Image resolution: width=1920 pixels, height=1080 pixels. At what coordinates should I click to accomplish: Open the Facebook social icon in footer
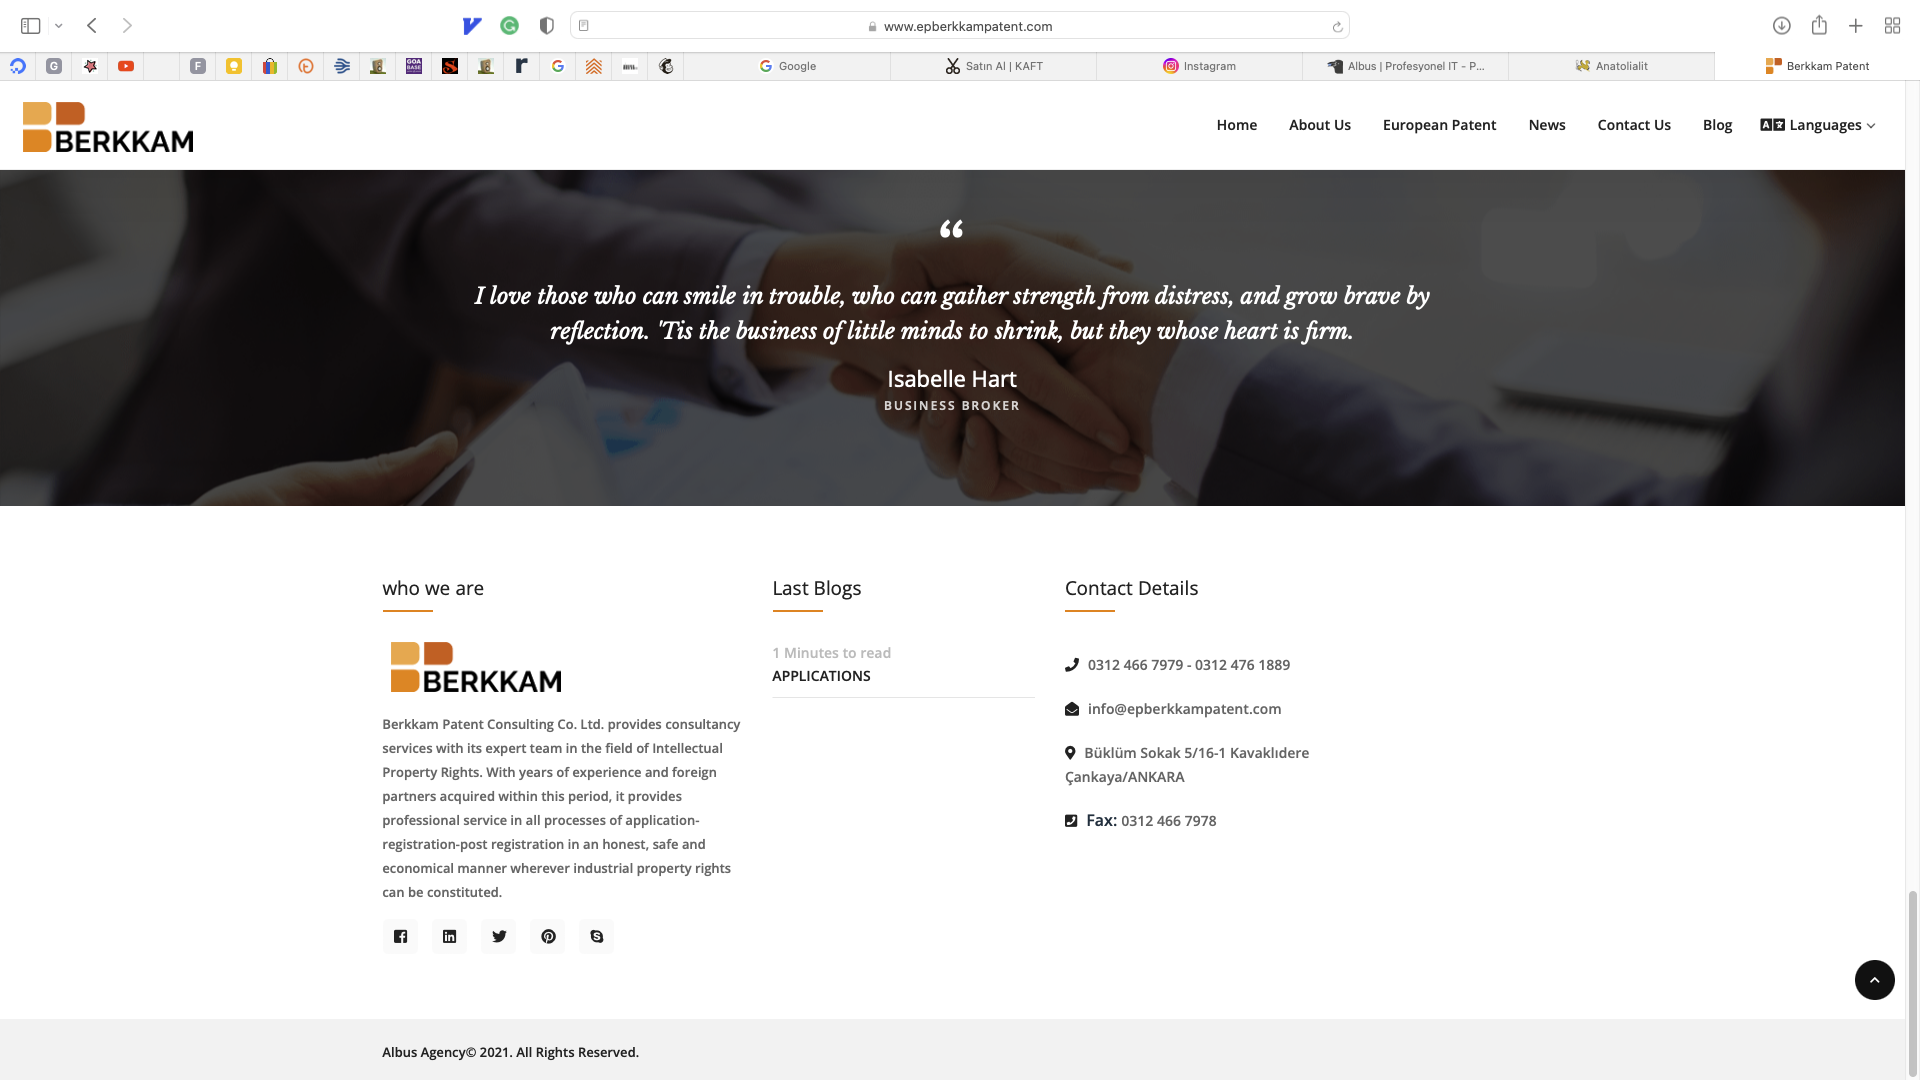(x=400, y=936)
